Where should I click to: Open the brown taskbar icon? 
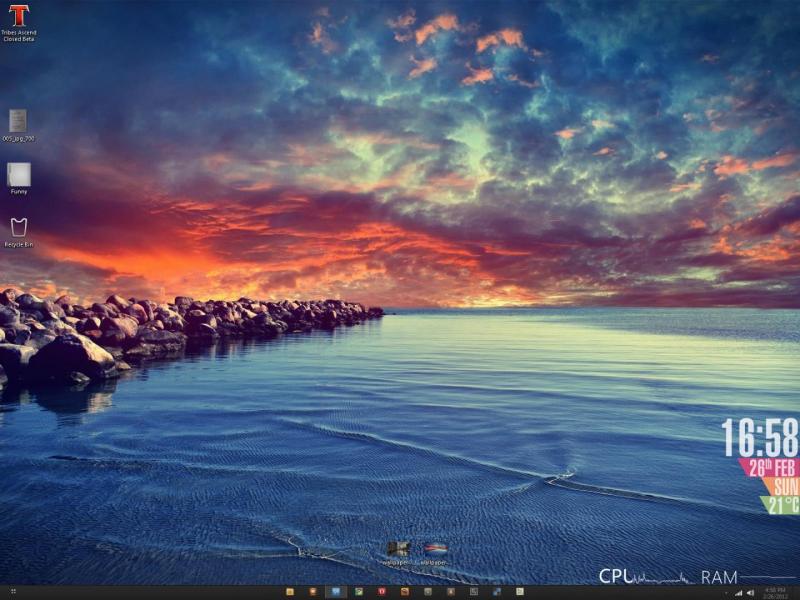coord(451,592)
